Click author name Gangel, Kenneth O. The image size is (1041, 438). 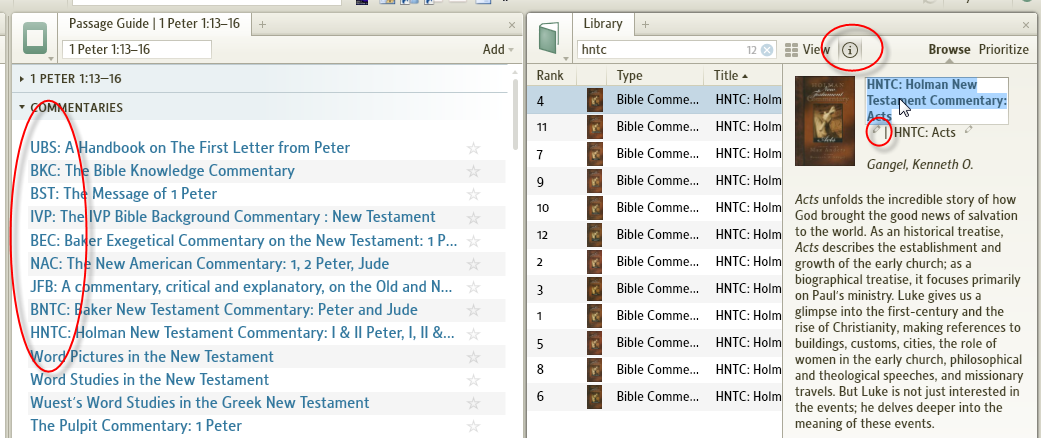[x=920, y=165]
